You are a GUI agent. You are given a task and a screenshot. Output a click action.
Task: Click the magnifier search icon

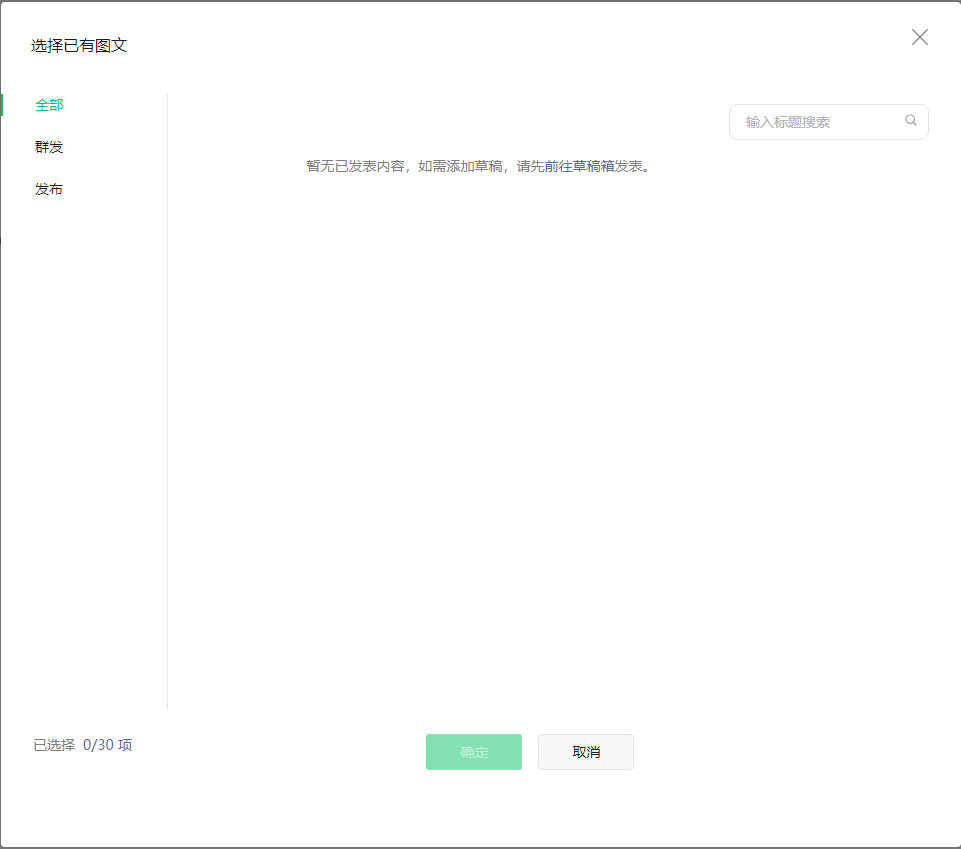point(911,120)
